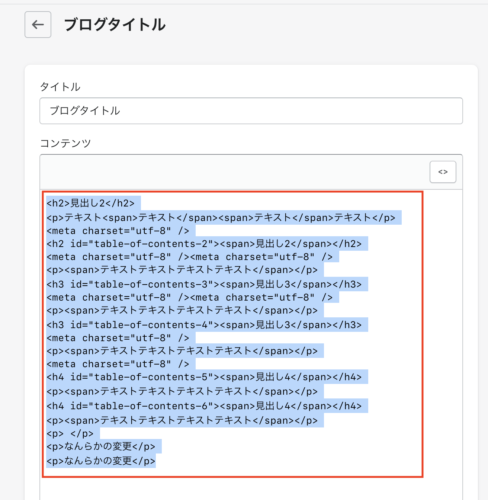
Task: Click the first <p>テキスト<span> paragraph line
Action: click(221, 218)
